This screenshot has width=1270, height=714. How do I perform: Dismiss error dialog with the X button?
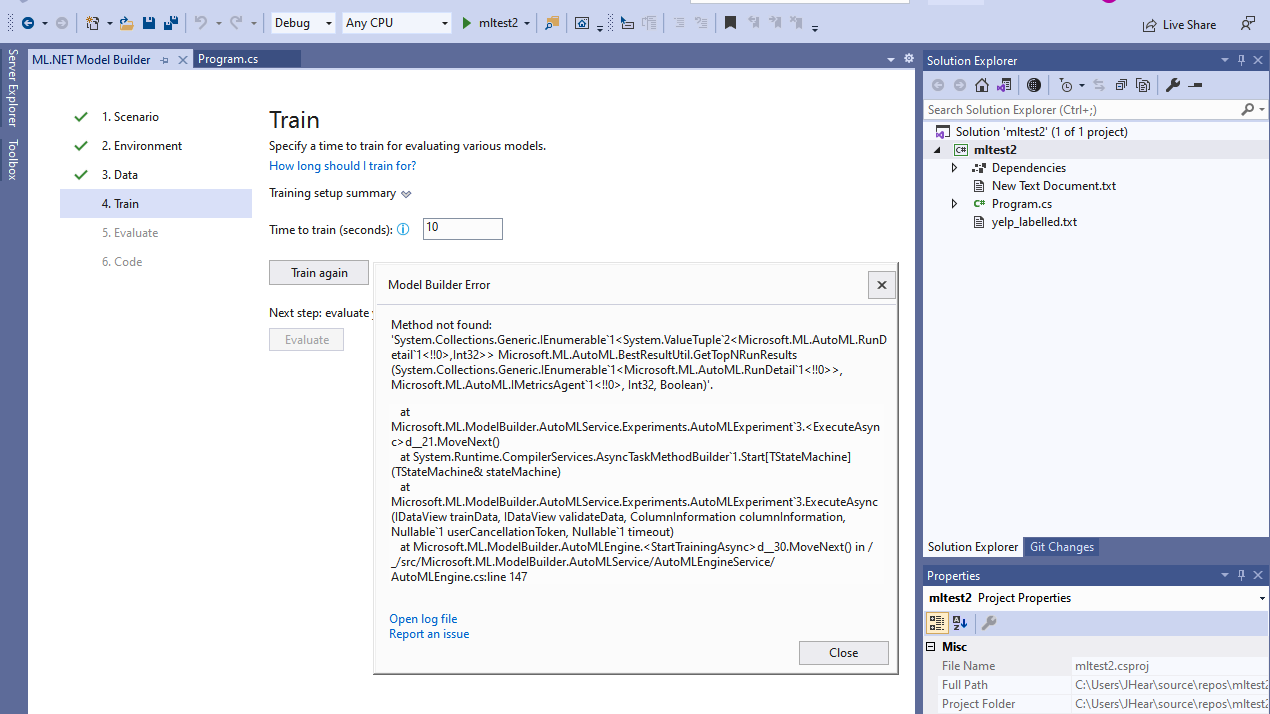click(881, 285)
